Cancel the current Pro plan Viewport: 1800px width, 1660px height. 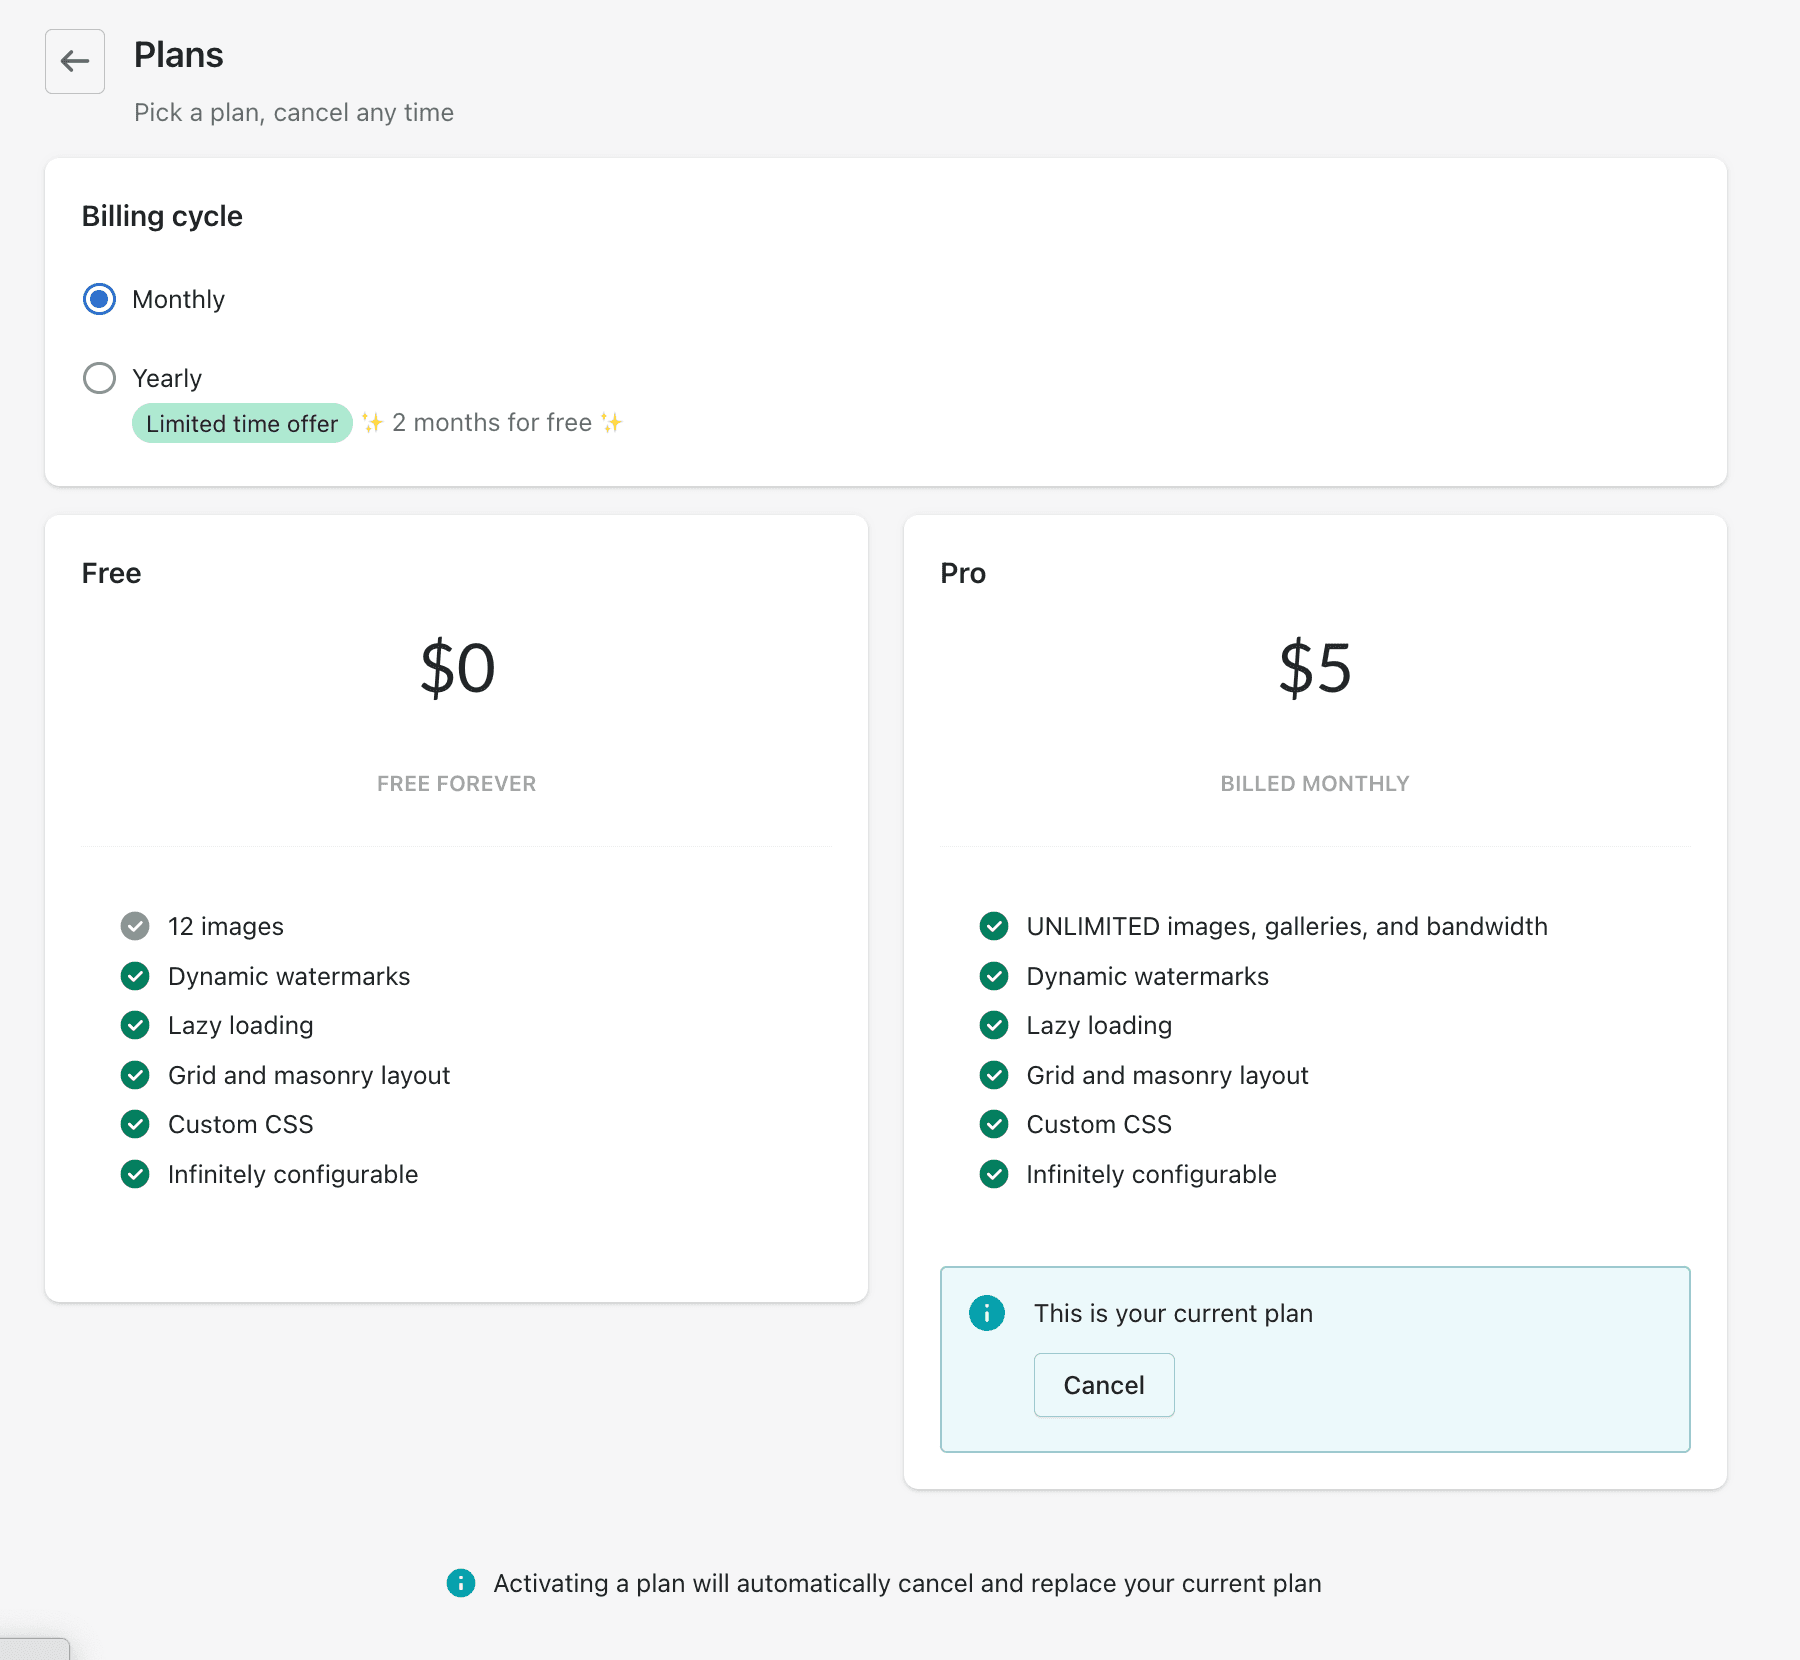[x=1104, y=1385]
